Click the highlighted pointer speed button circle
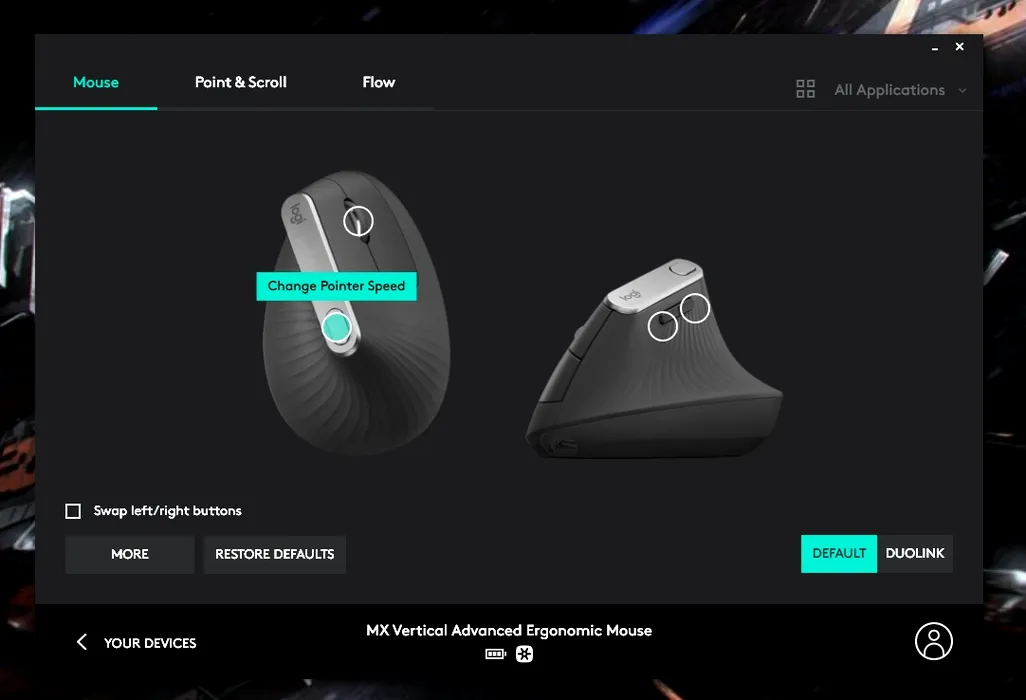The height and width of the screenshot is (700, 1026). point(337,327)
